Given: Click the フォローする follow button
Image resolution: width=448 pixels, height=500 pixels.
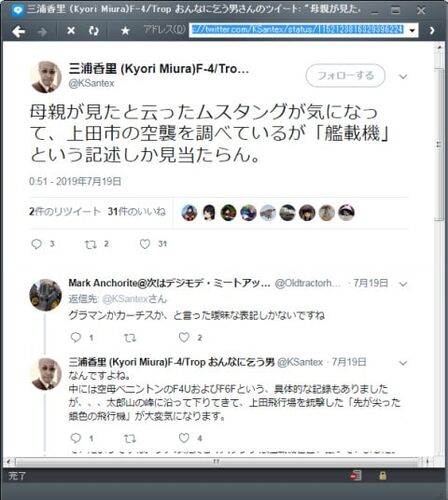Looking at the screenshot, I should tap(345, 76).
